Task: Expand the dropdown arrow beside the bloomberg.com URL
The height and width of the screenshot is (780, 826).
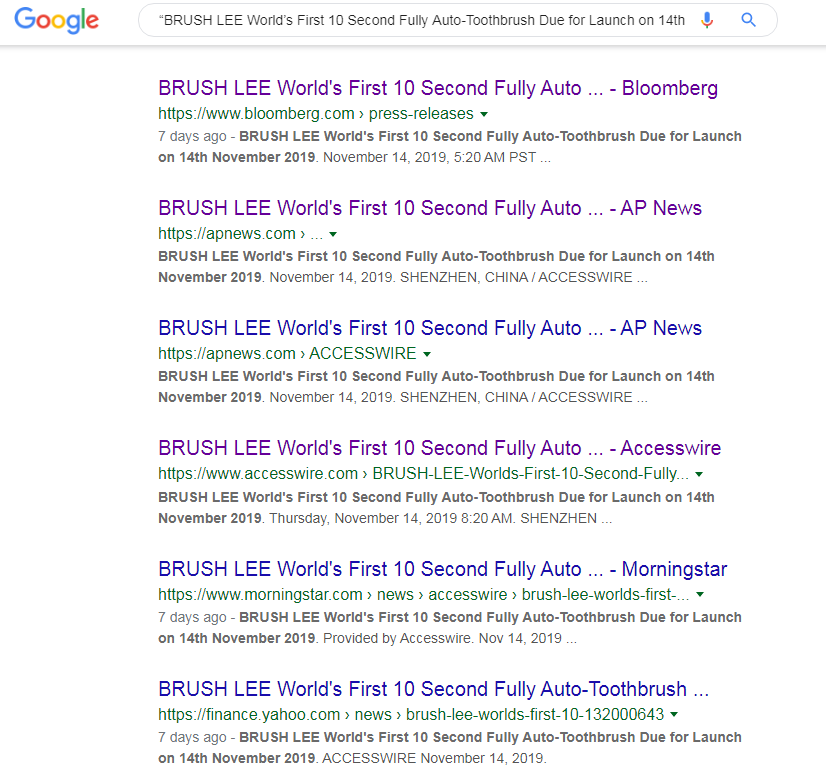Action: [x=484, y=114]
